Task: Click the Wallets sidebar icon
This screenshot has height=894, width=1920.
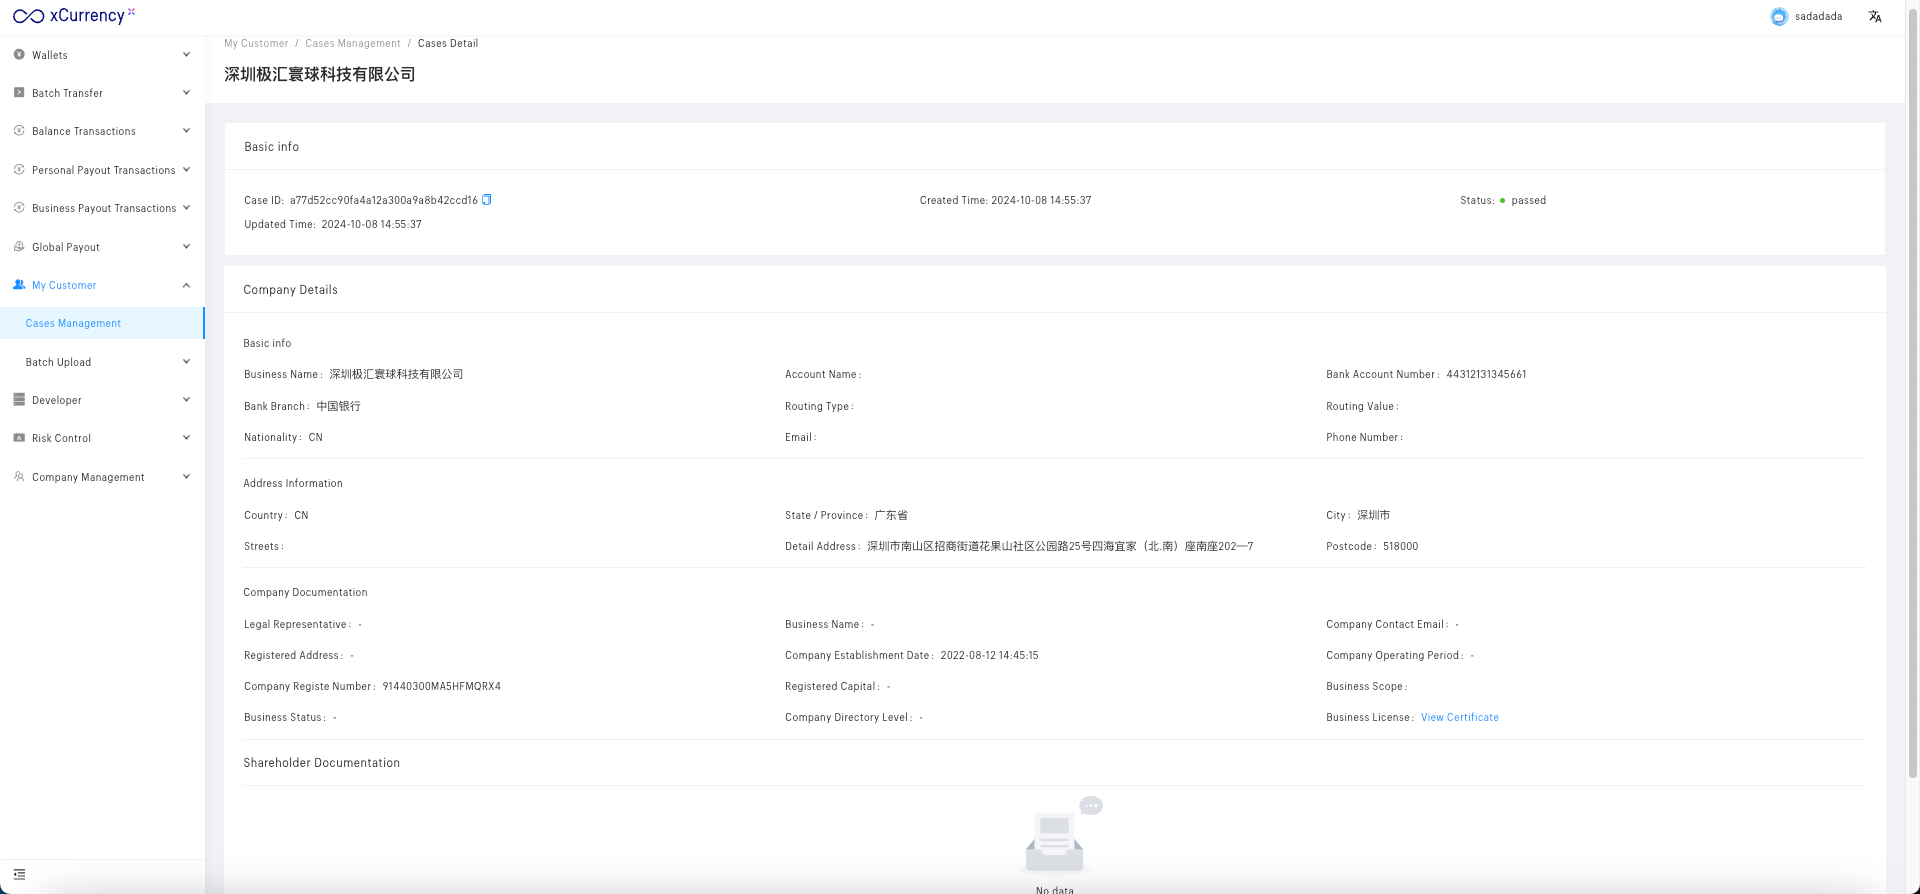Action: coord(19,55)
